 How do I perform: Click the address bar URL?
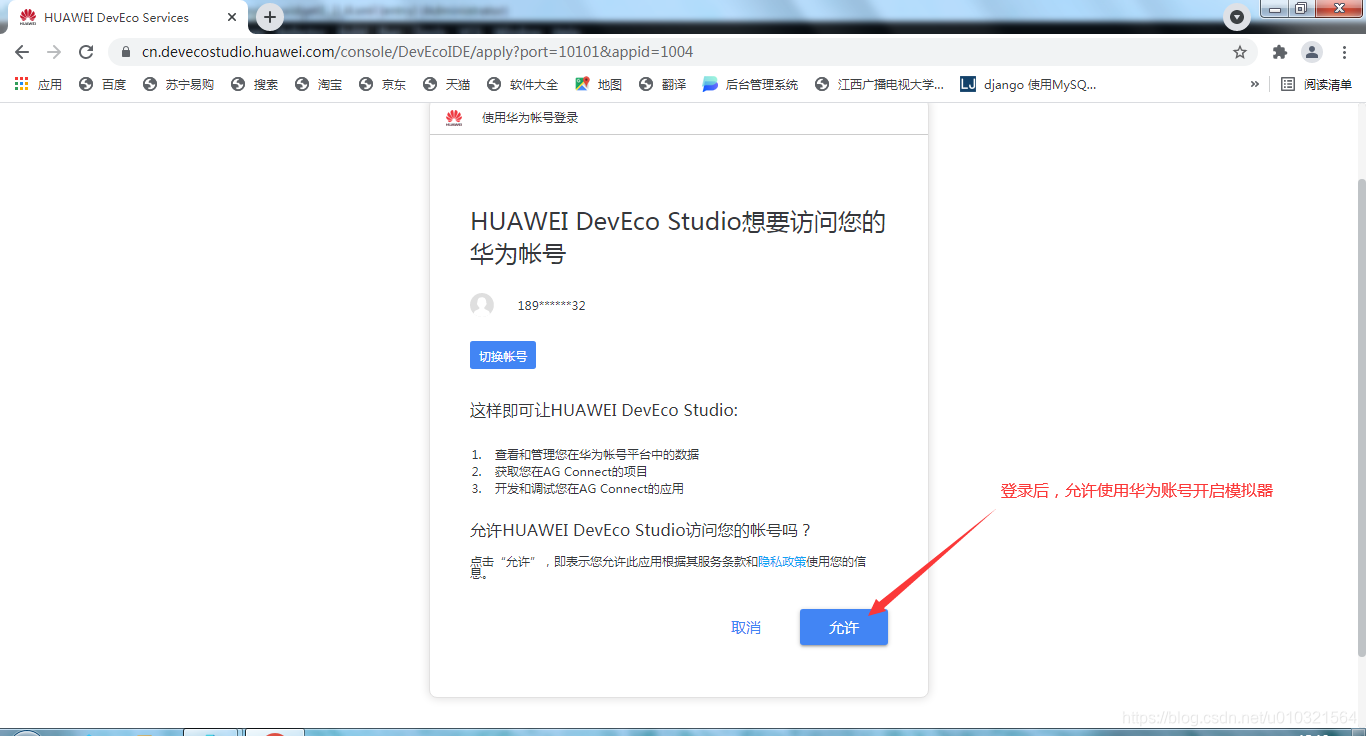[417, 52]
